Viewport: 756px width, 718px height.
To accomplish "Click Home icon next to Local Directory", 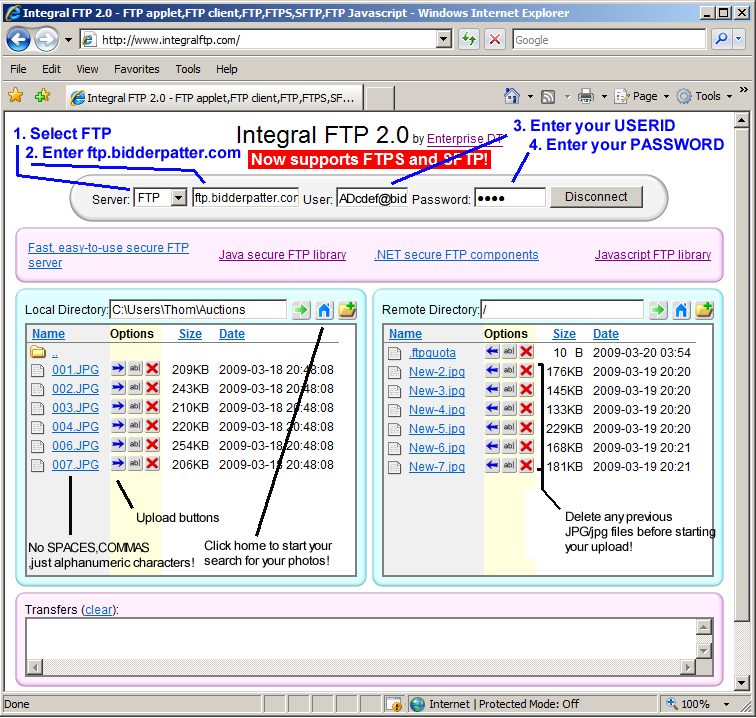I will click(324, 310).
